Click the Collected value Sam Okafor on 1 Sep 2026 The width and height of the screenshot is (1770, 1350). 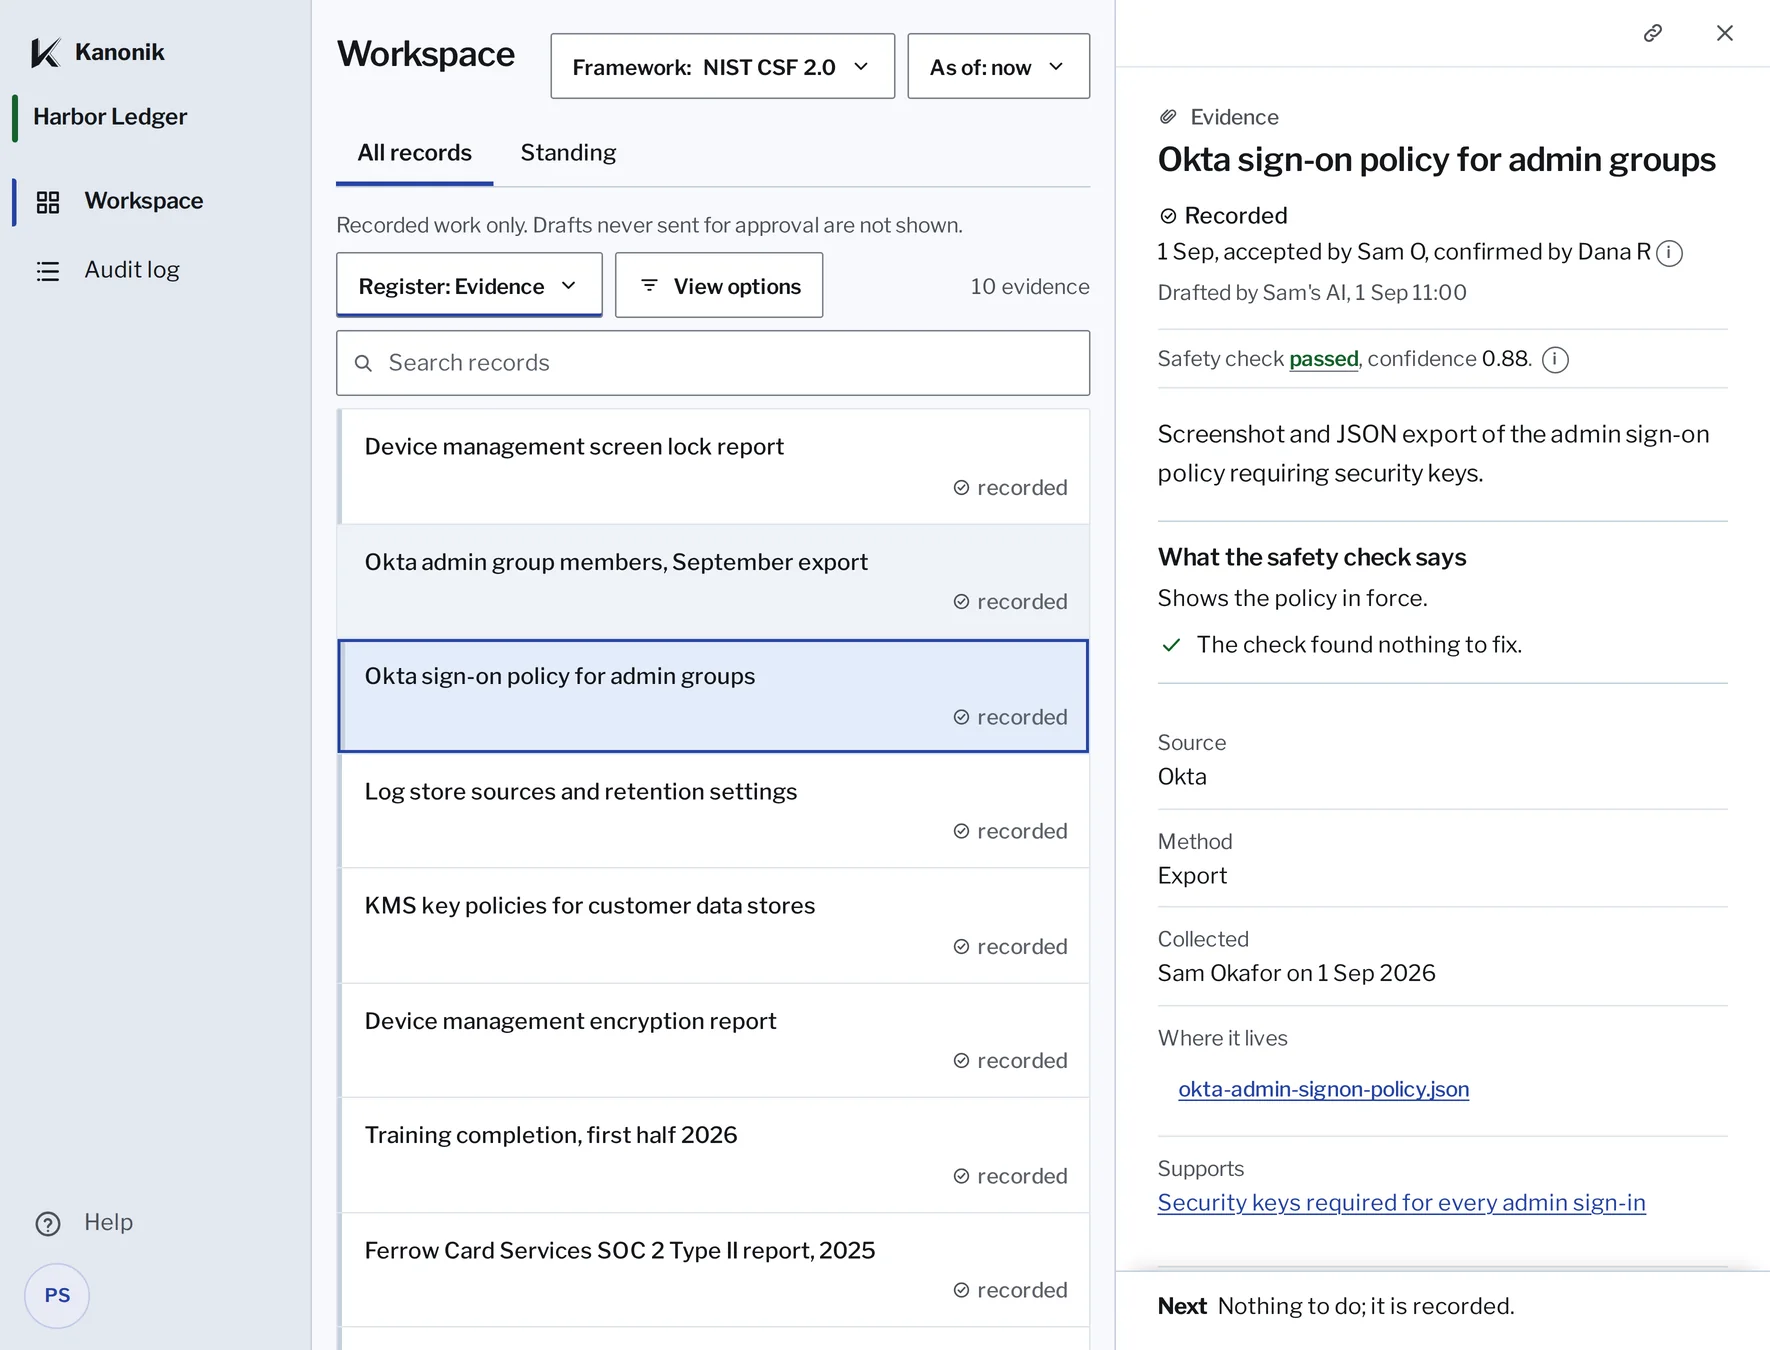point(1296,973)
